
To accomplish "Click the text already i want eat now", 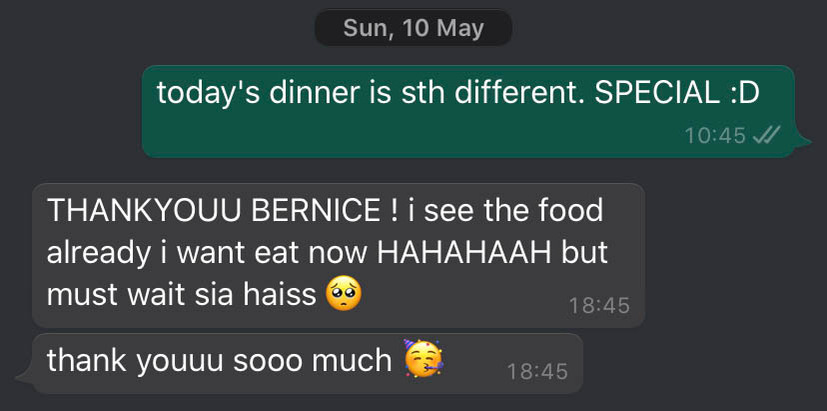I will (207, 253).
